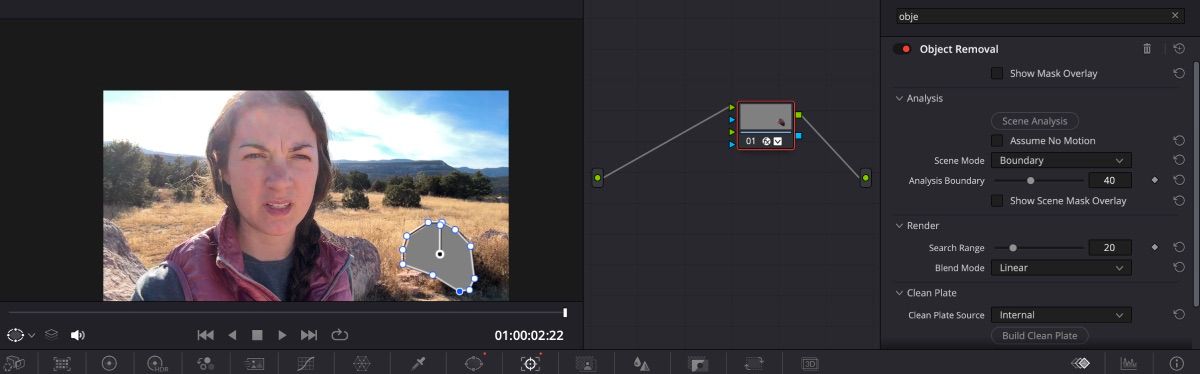Click the effects search field containing 'obje'
This screenshot has height=374, width=1200.
[1040, 16]
